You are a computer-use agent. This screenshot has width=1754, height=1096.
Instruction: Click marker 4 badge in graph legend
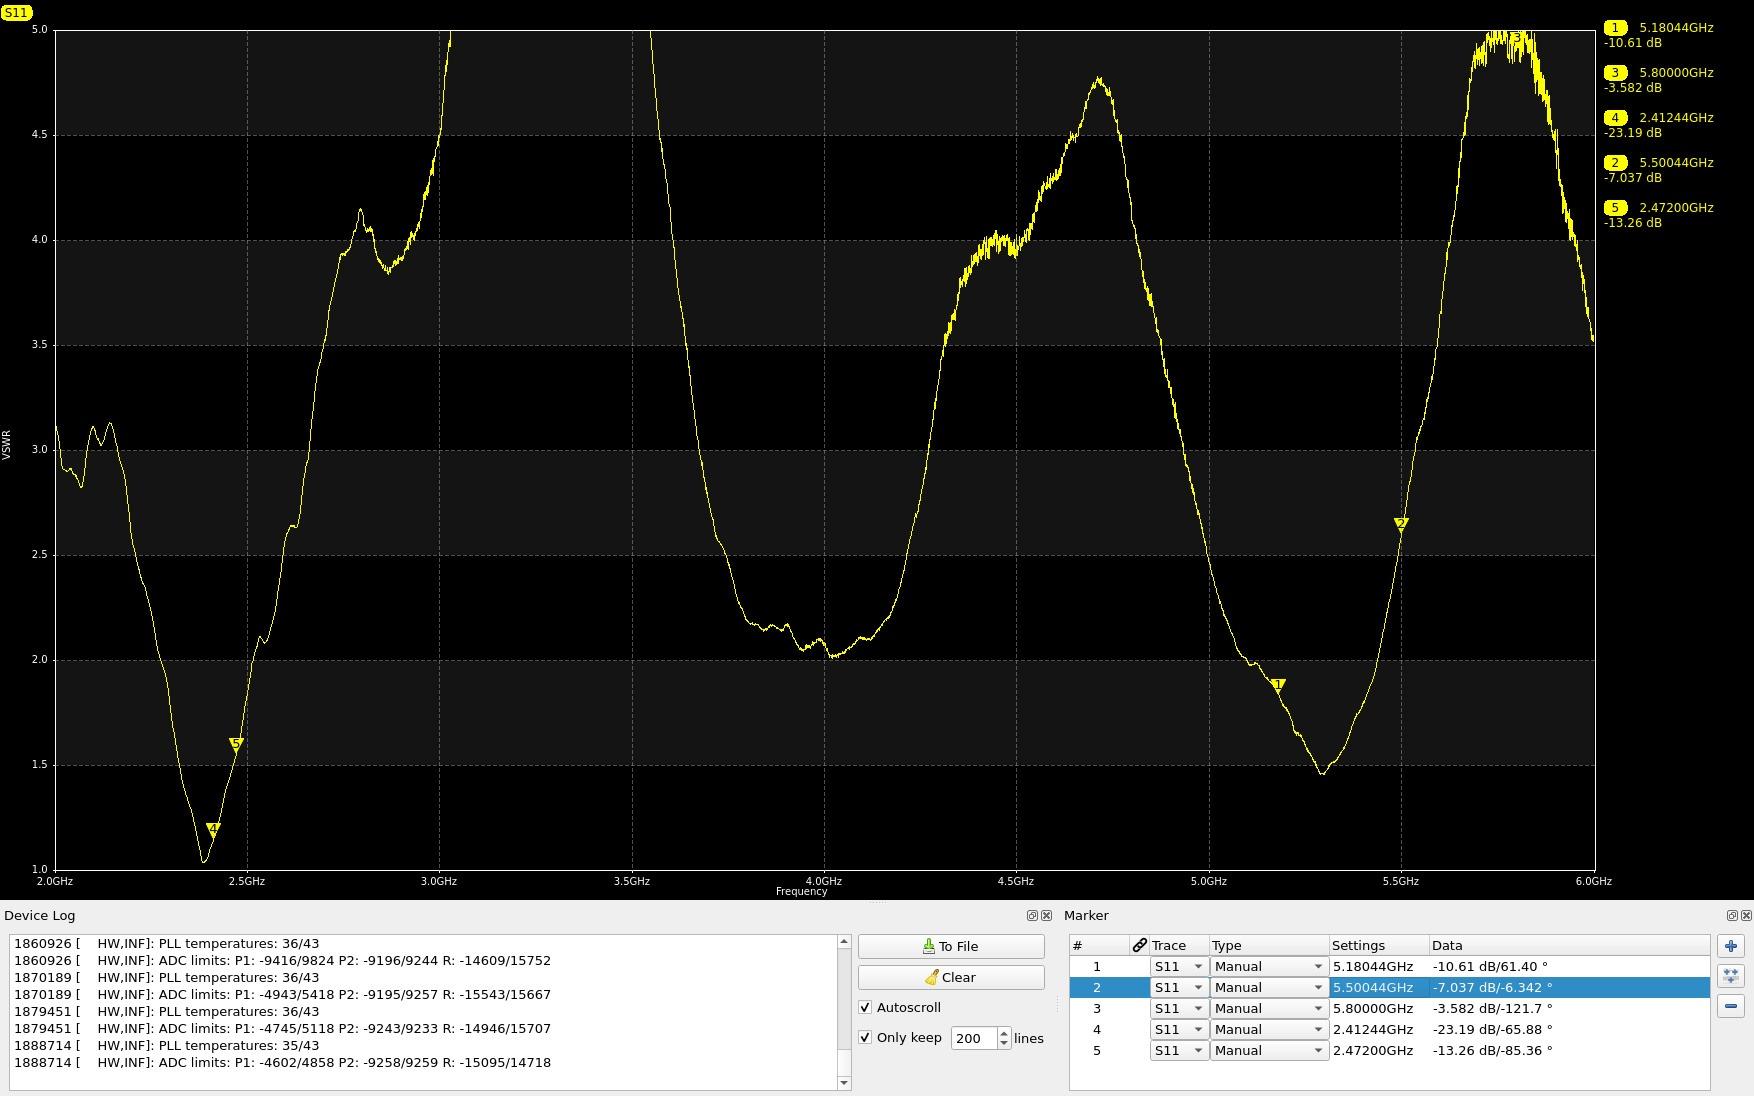[1614, 118]
